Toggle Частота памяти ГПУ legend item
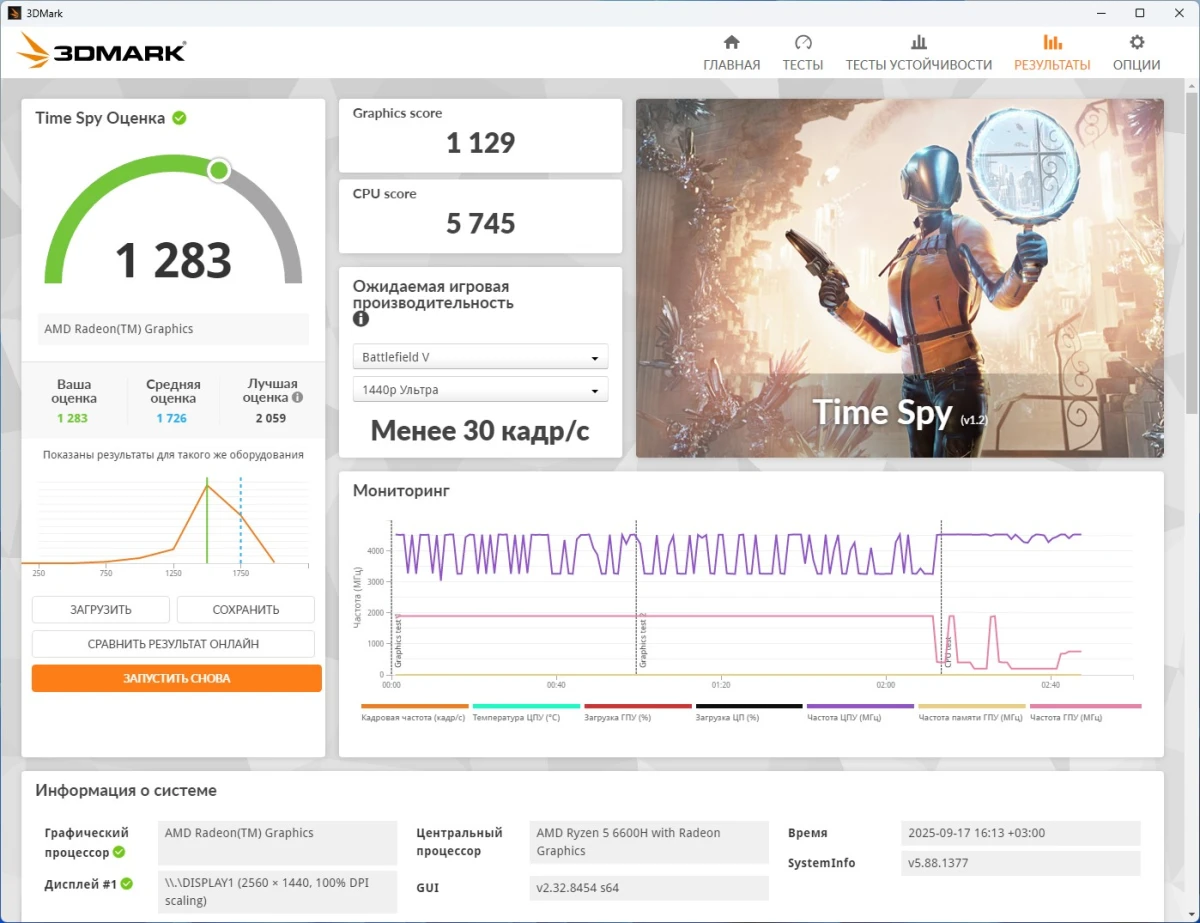This screenshot has width=1200, height=923. pyautogui.click(x=972, y=712)
